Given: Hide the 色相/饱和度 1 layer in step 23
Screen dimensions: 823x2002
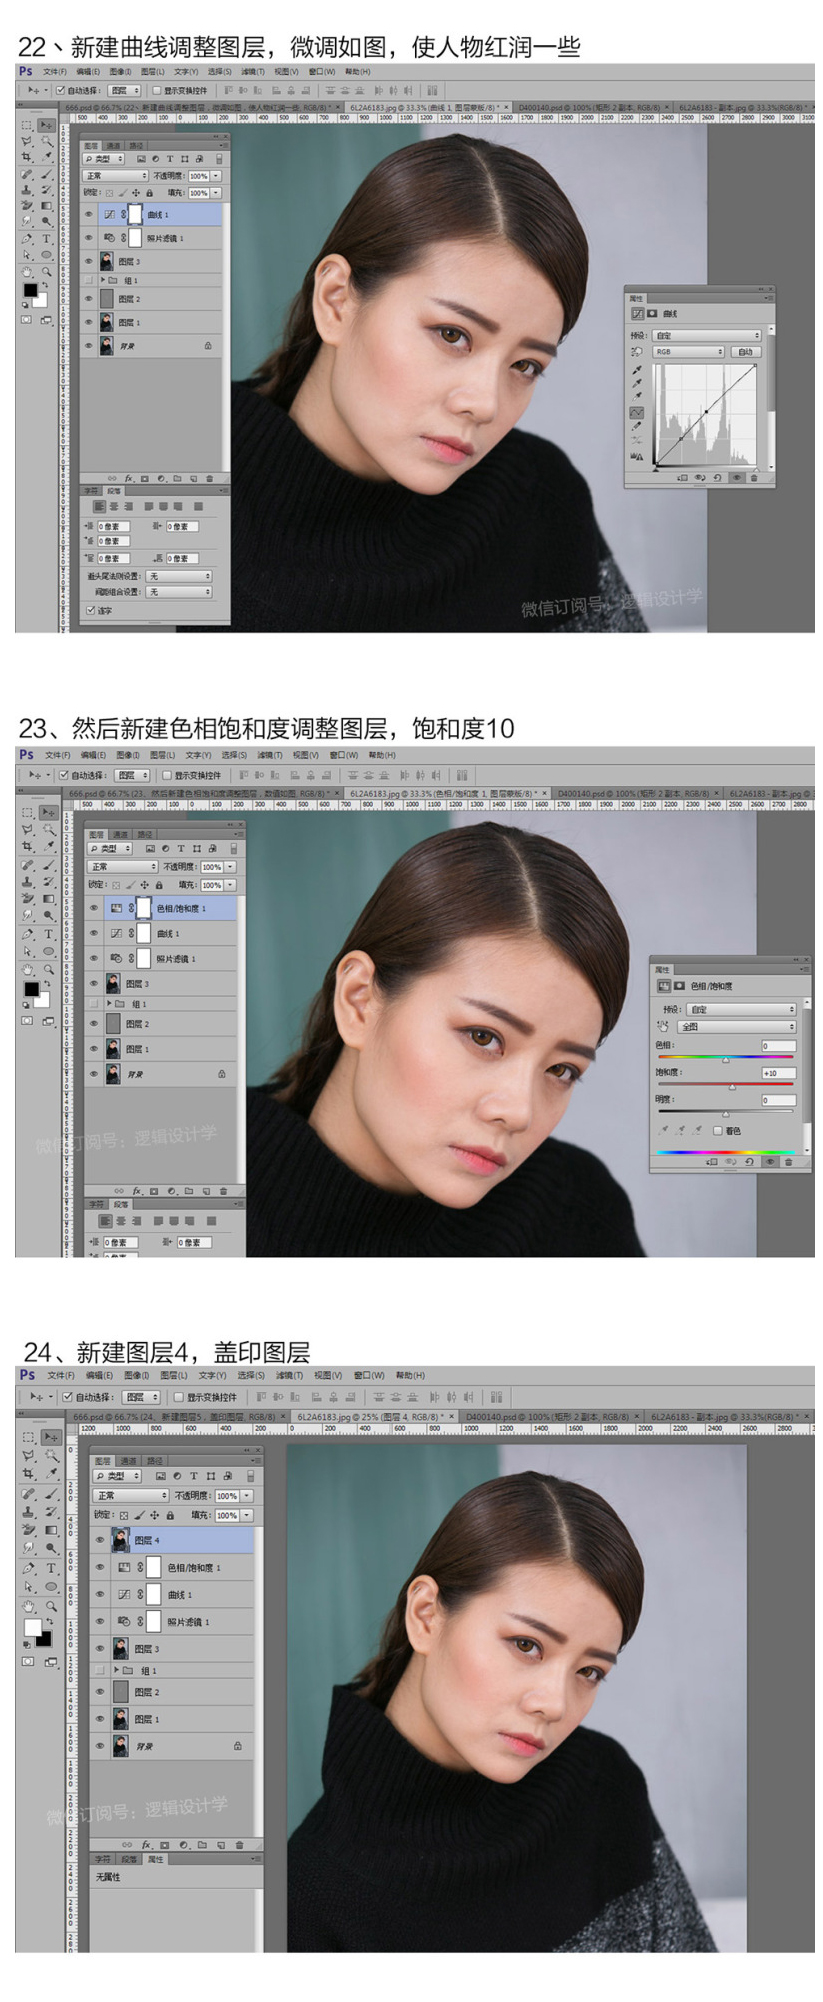Looking at the screenshot, I should point(93,908).
